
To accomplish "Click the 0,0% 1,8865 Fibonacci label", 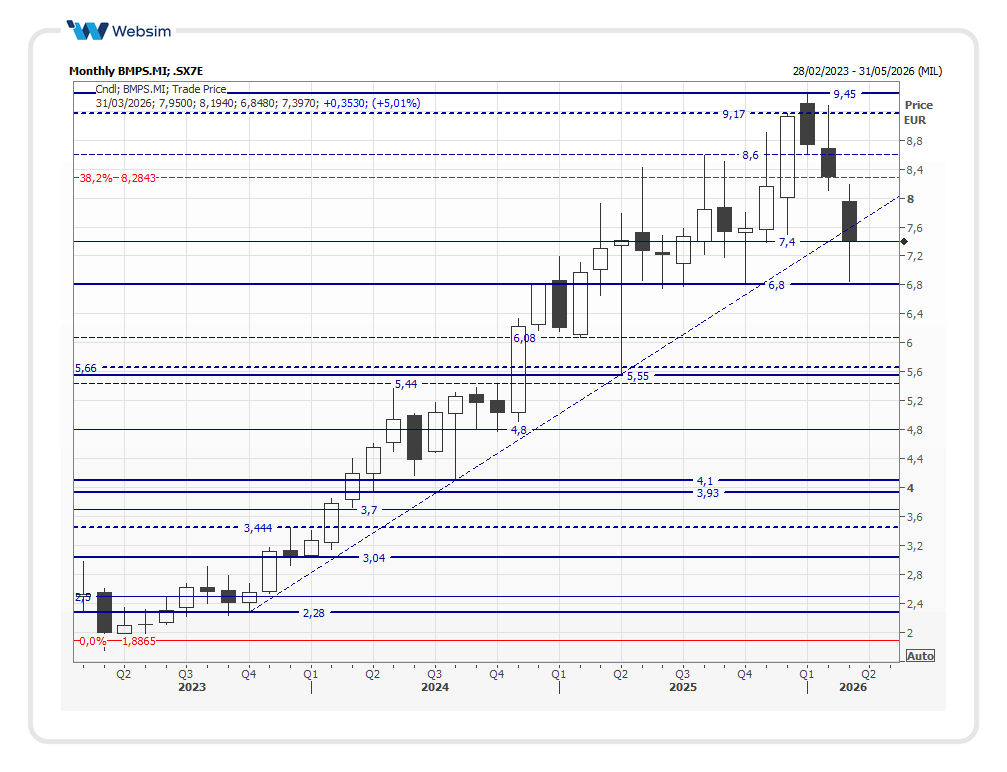I will (115, 641).
